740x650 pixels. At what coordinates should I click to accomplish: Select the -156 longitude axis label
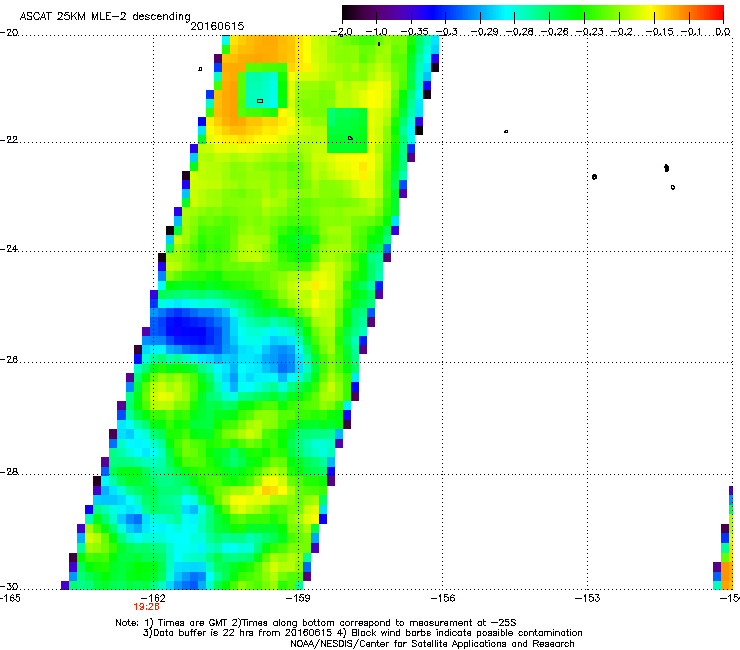click(443, 598)
